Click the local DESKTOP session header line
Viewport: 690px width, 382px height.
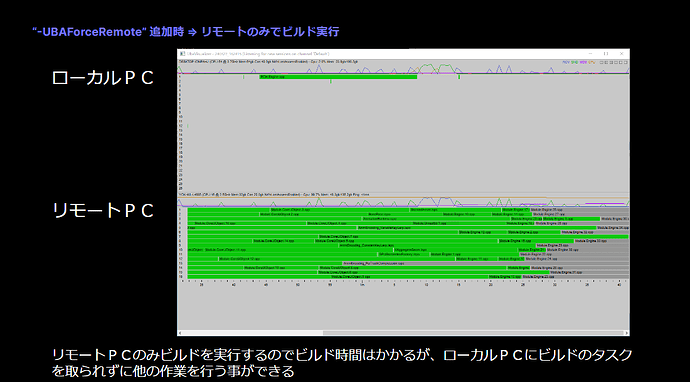coord(268,62)
